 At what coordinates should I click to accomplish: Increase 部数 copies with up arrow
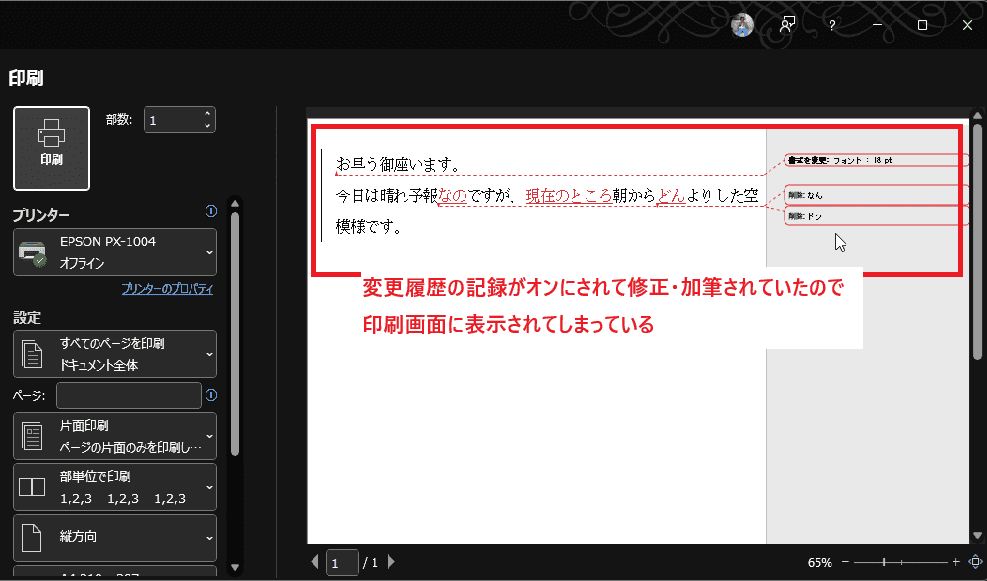point(207,114)
